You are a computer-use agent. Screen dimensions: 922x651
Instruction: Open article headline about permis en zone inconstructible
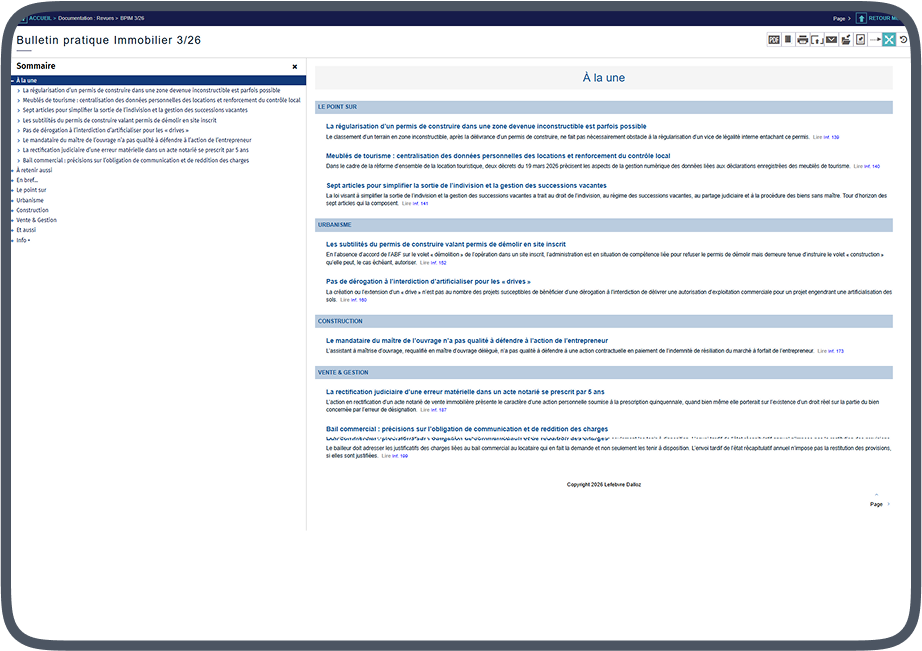[486, 126]
